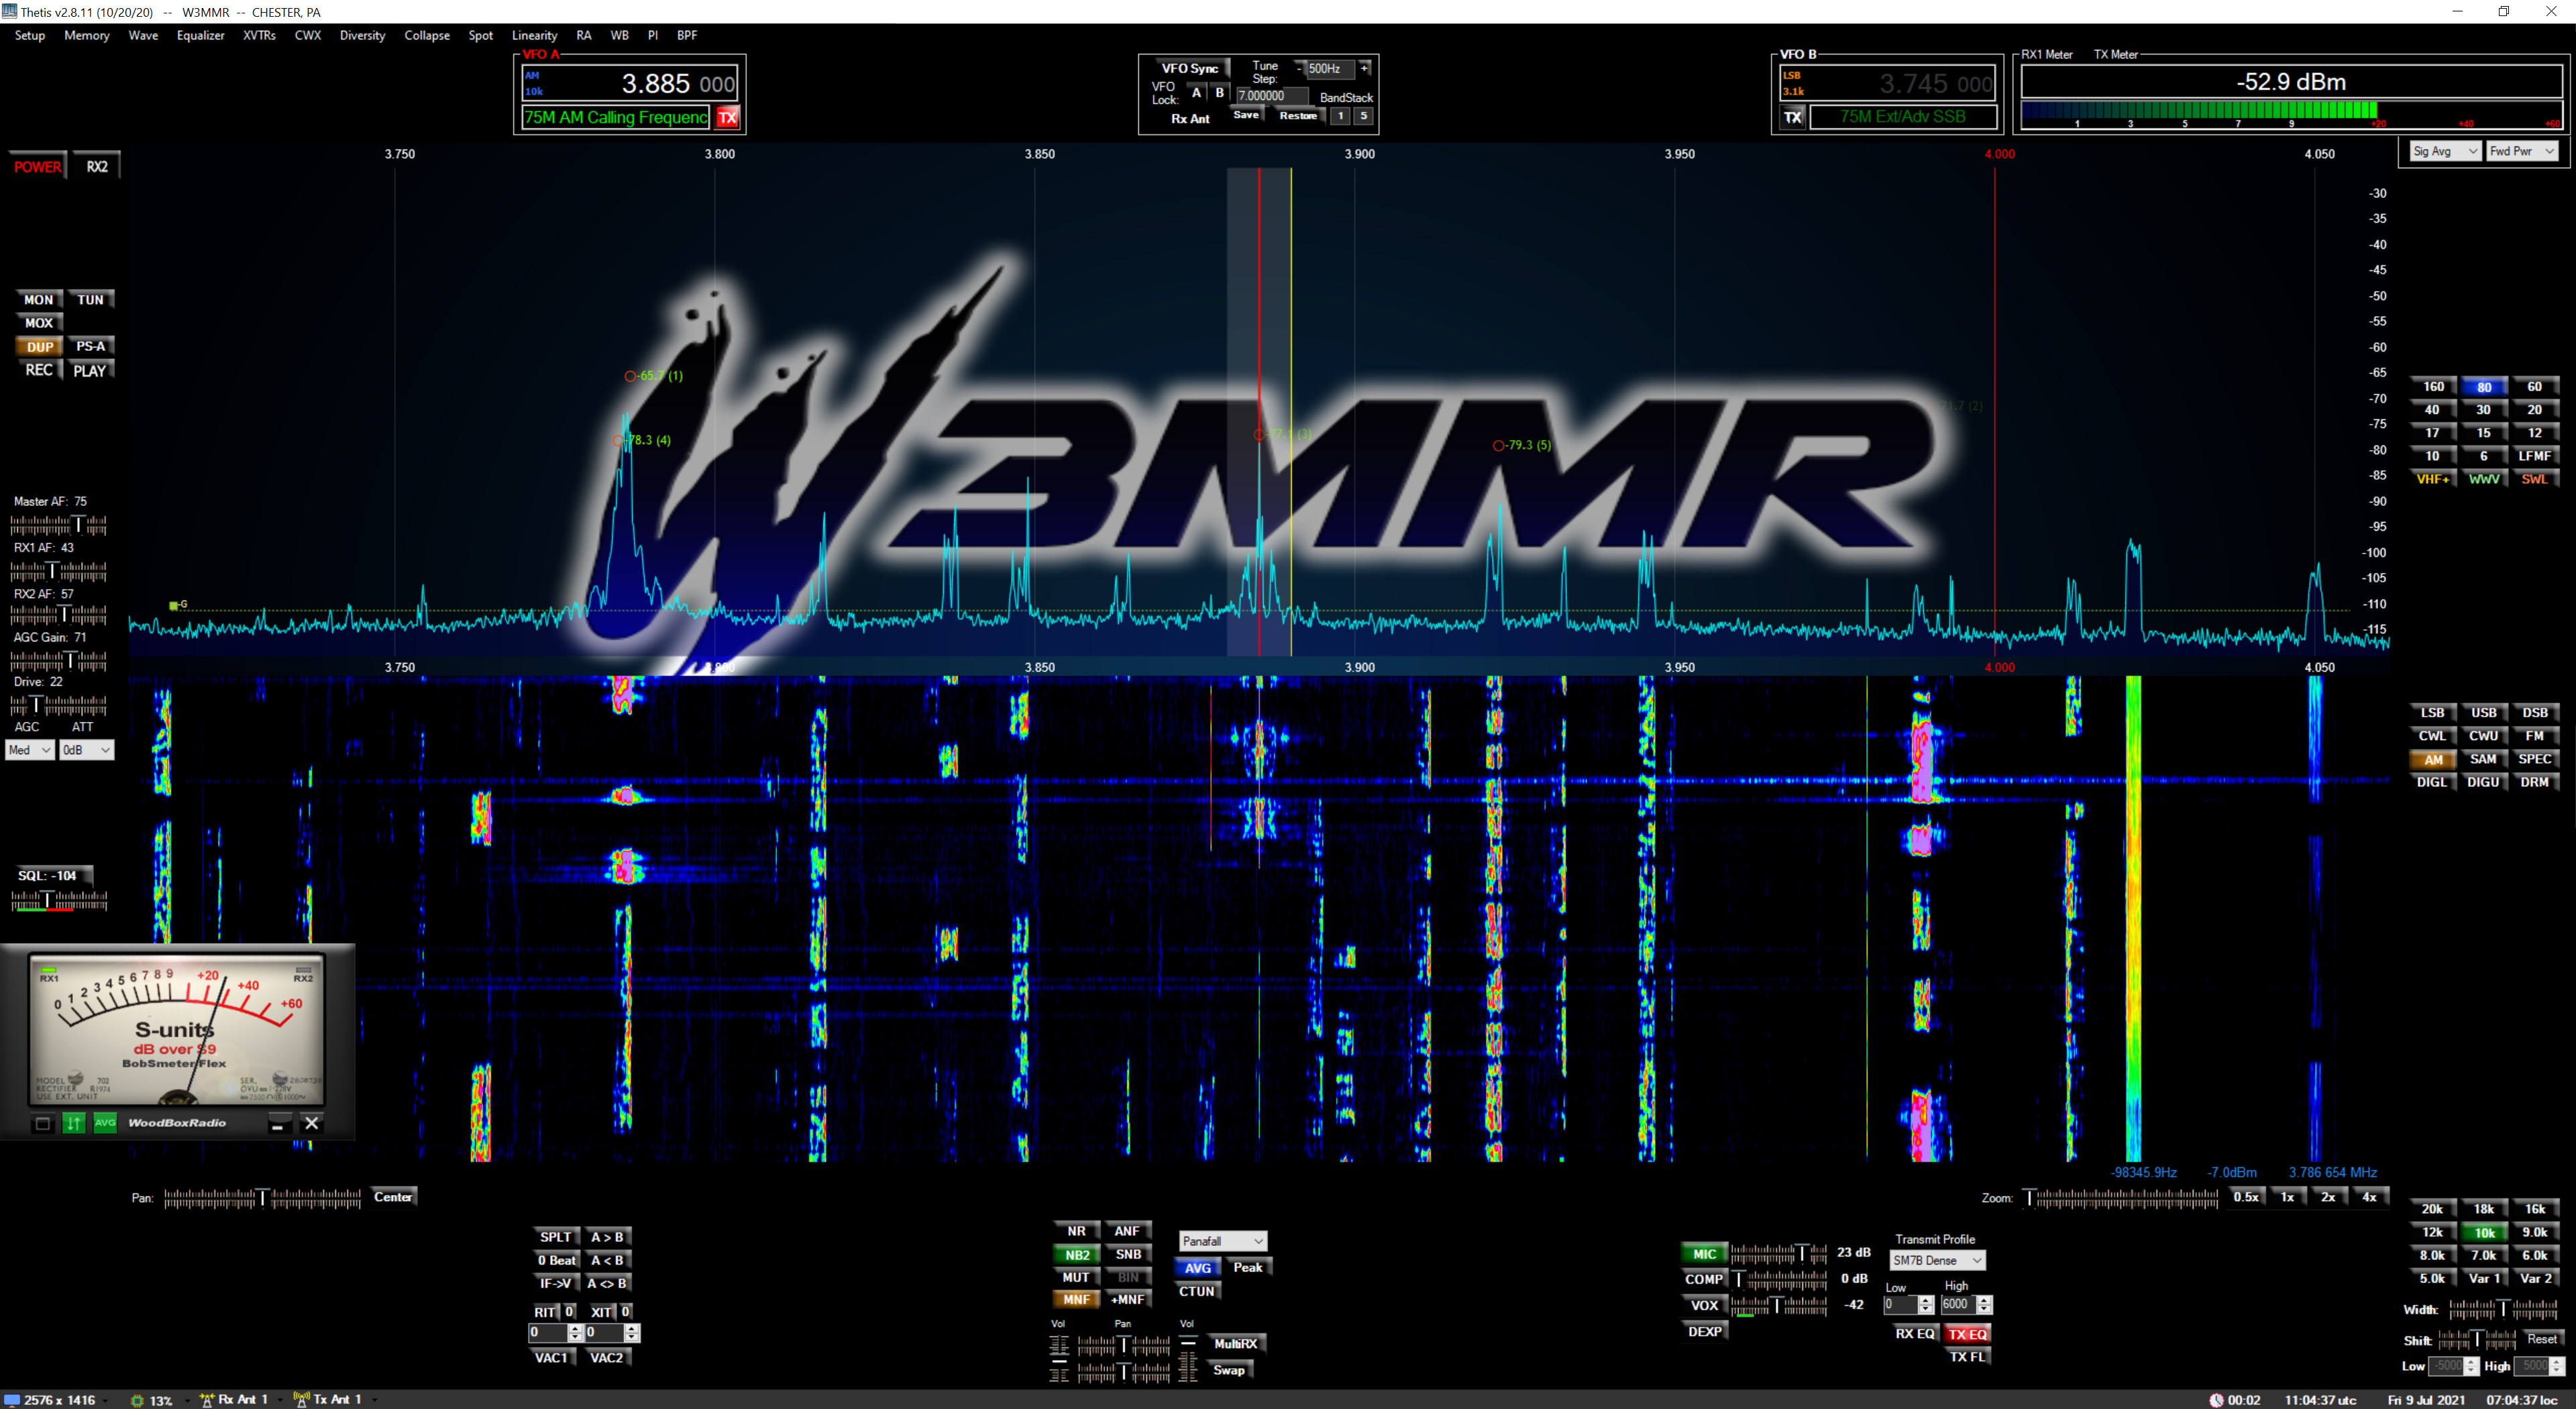The image size is (2576, 1409).
Task: Click the S-meter up/down arrows icon
Action: (x=73, y=1123)
